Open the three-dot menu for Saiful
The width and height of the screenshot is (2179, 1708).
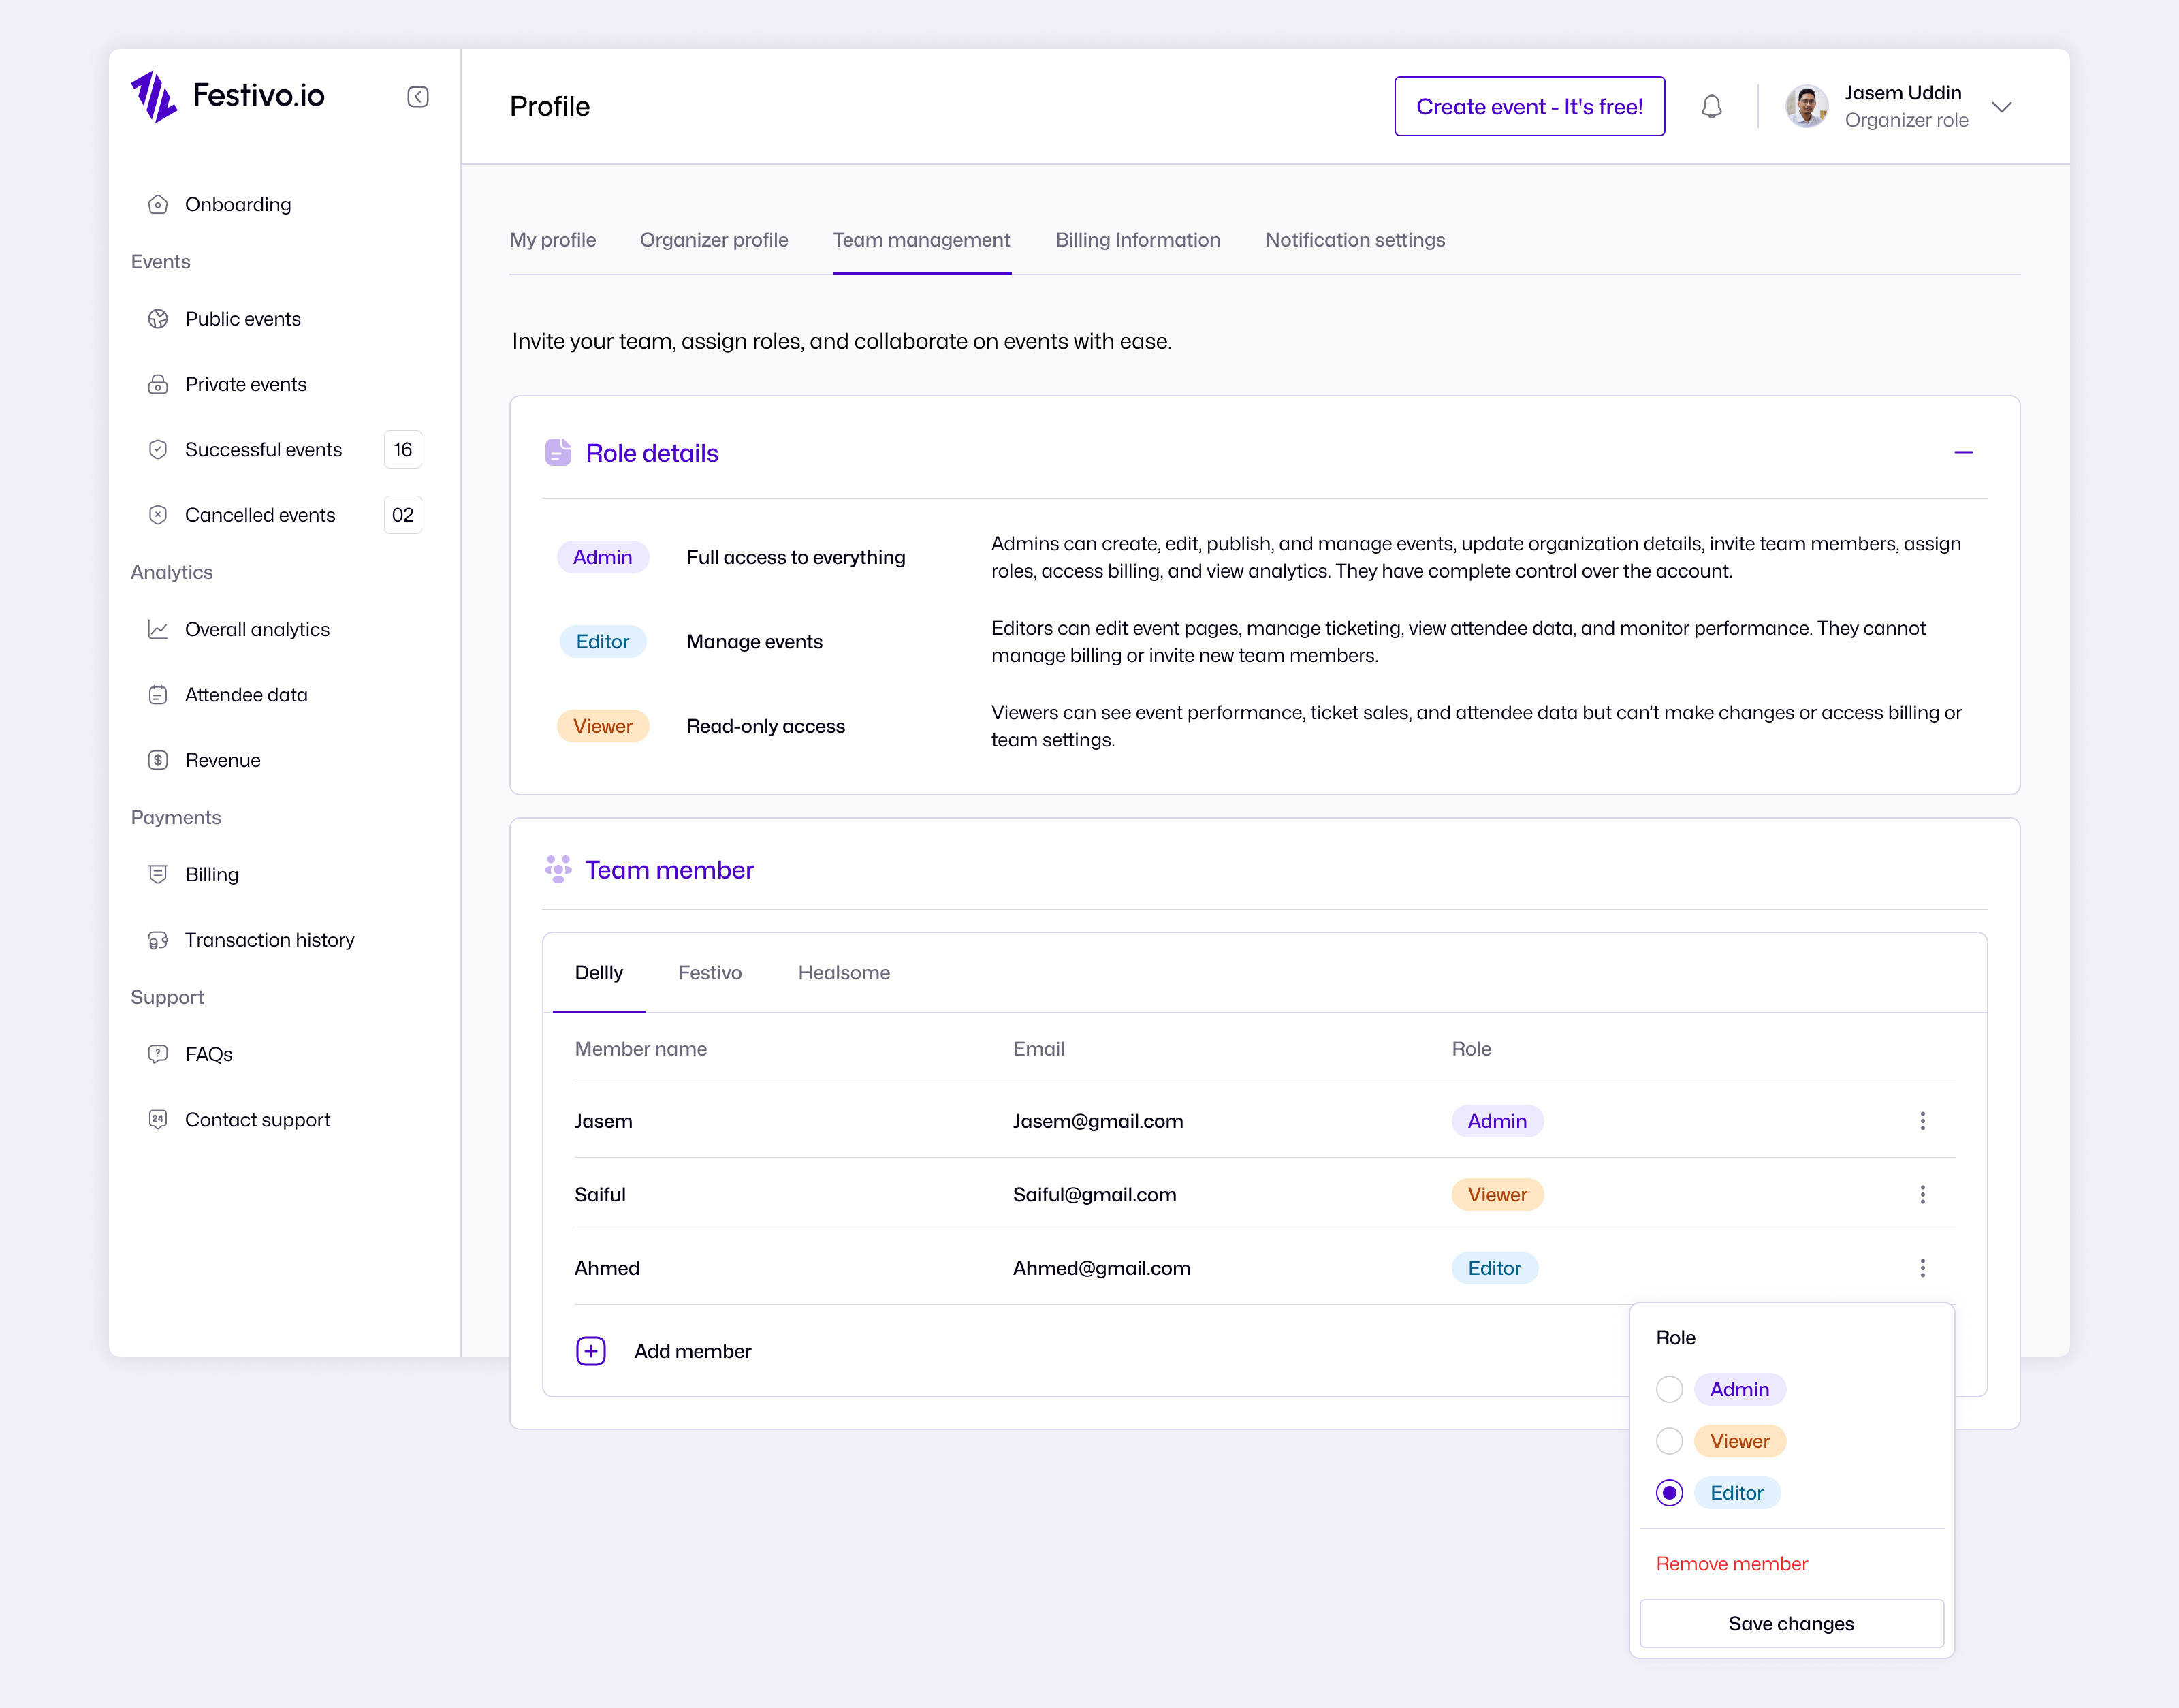[x=1923, y=1194]
